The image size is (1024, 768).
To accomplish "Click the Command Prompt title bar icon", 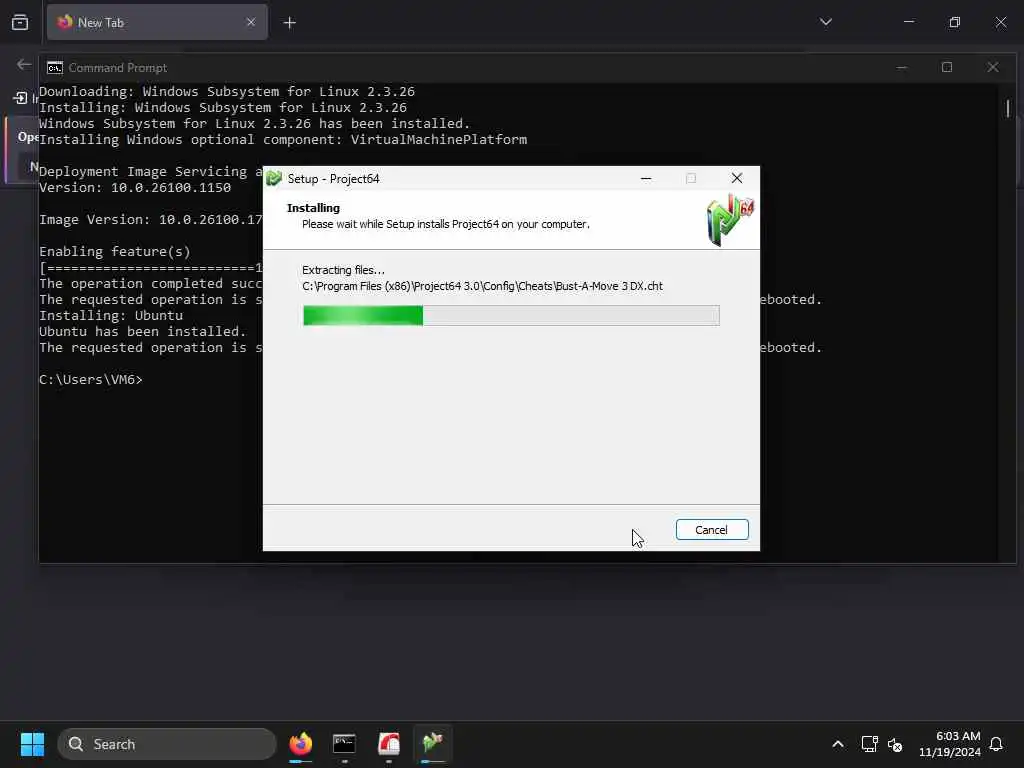I will (x=55, y=68).
